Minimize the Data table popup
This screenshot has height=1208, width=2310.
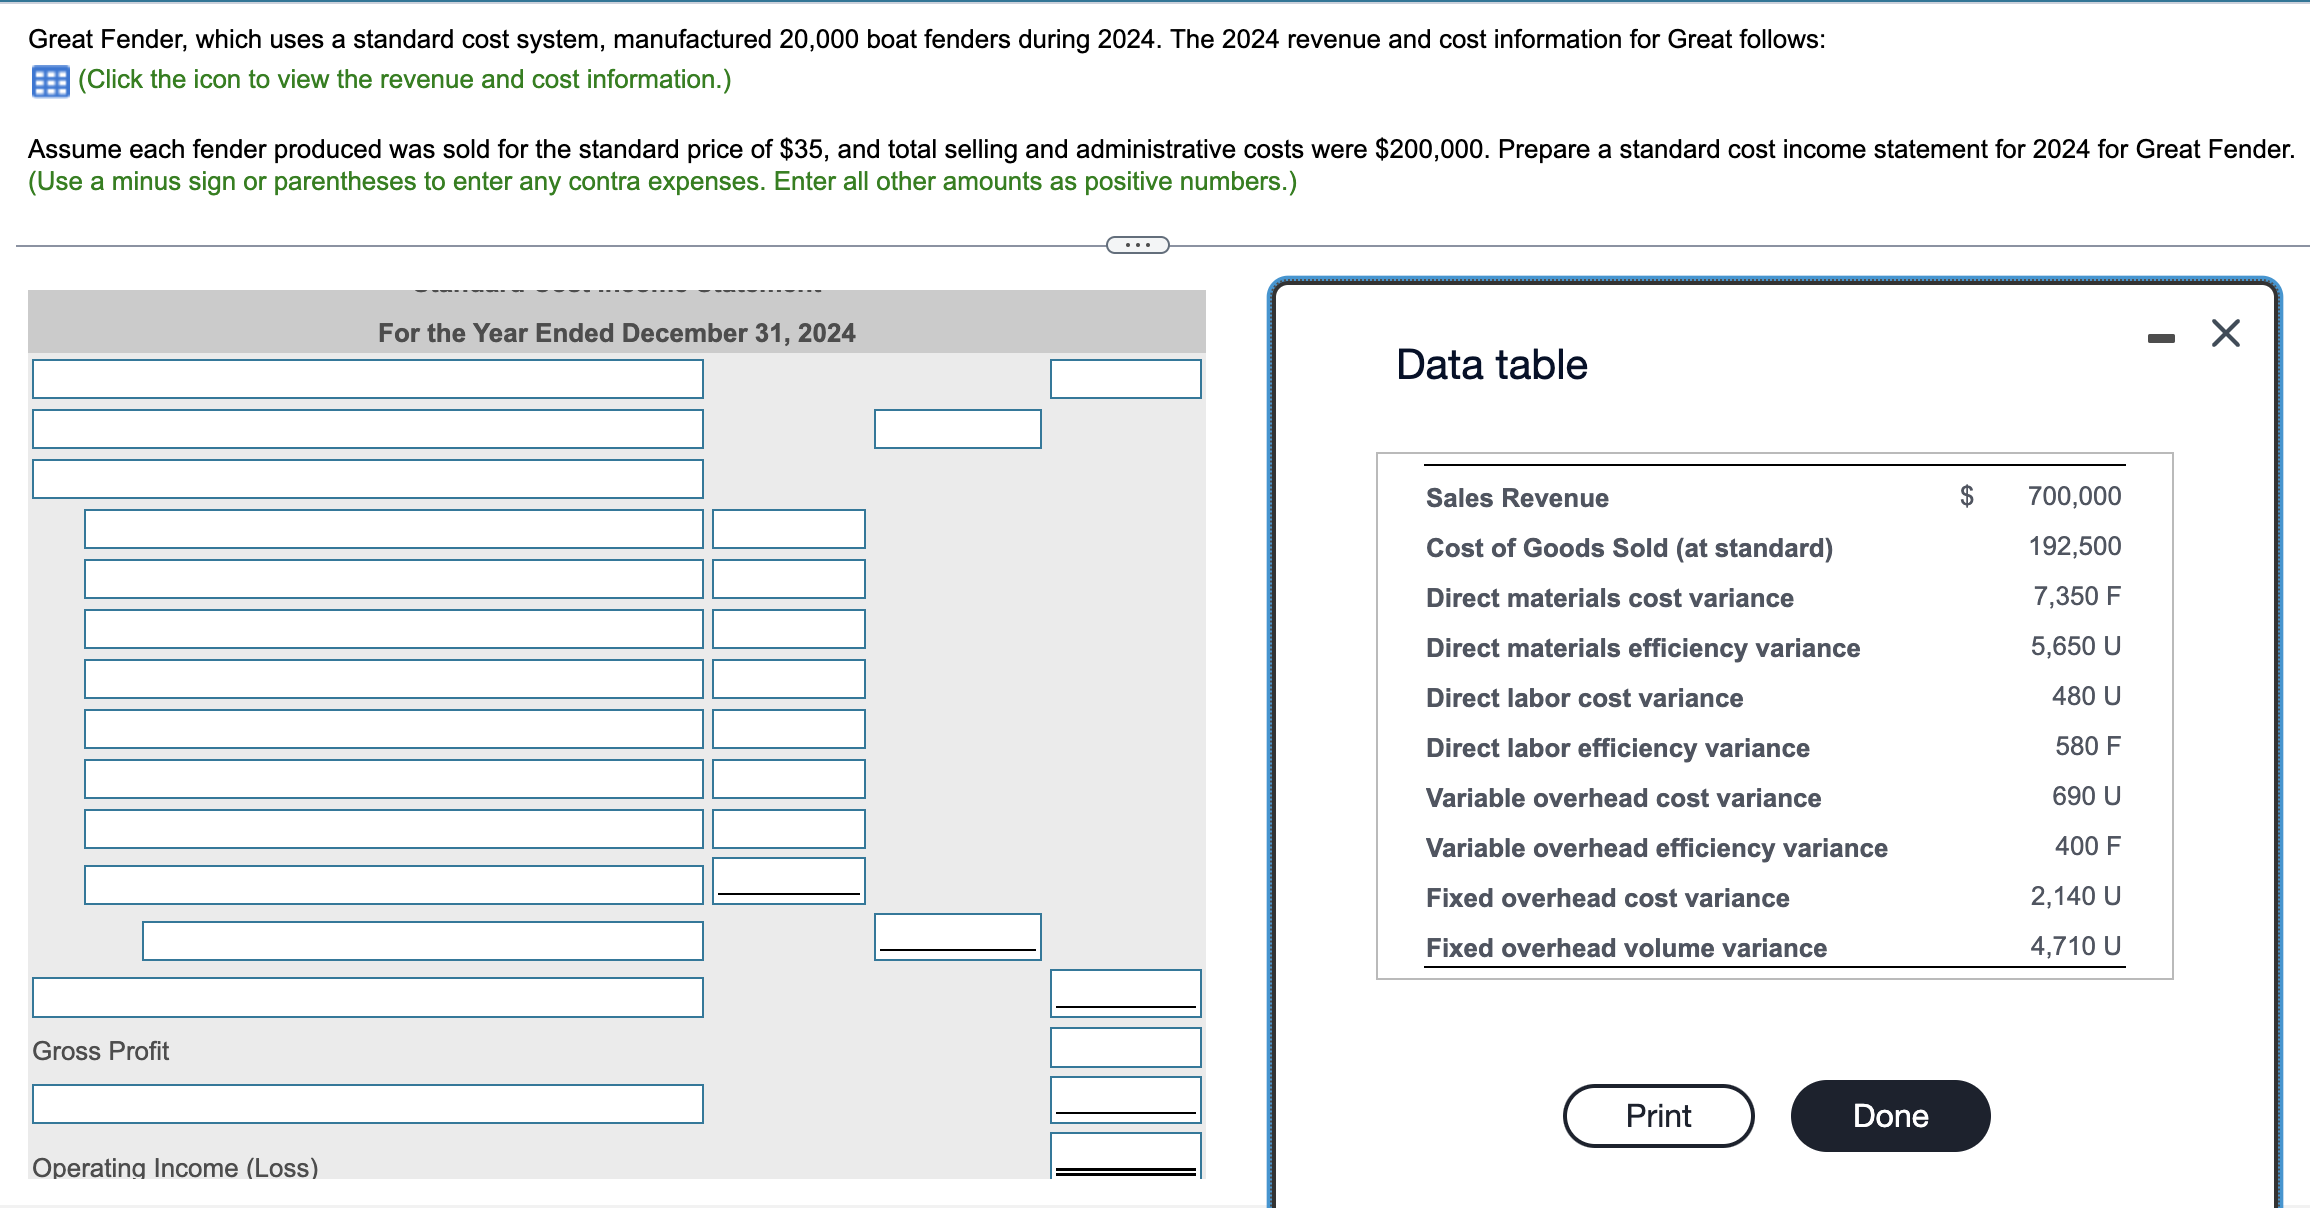click(x=2160, y=339)
